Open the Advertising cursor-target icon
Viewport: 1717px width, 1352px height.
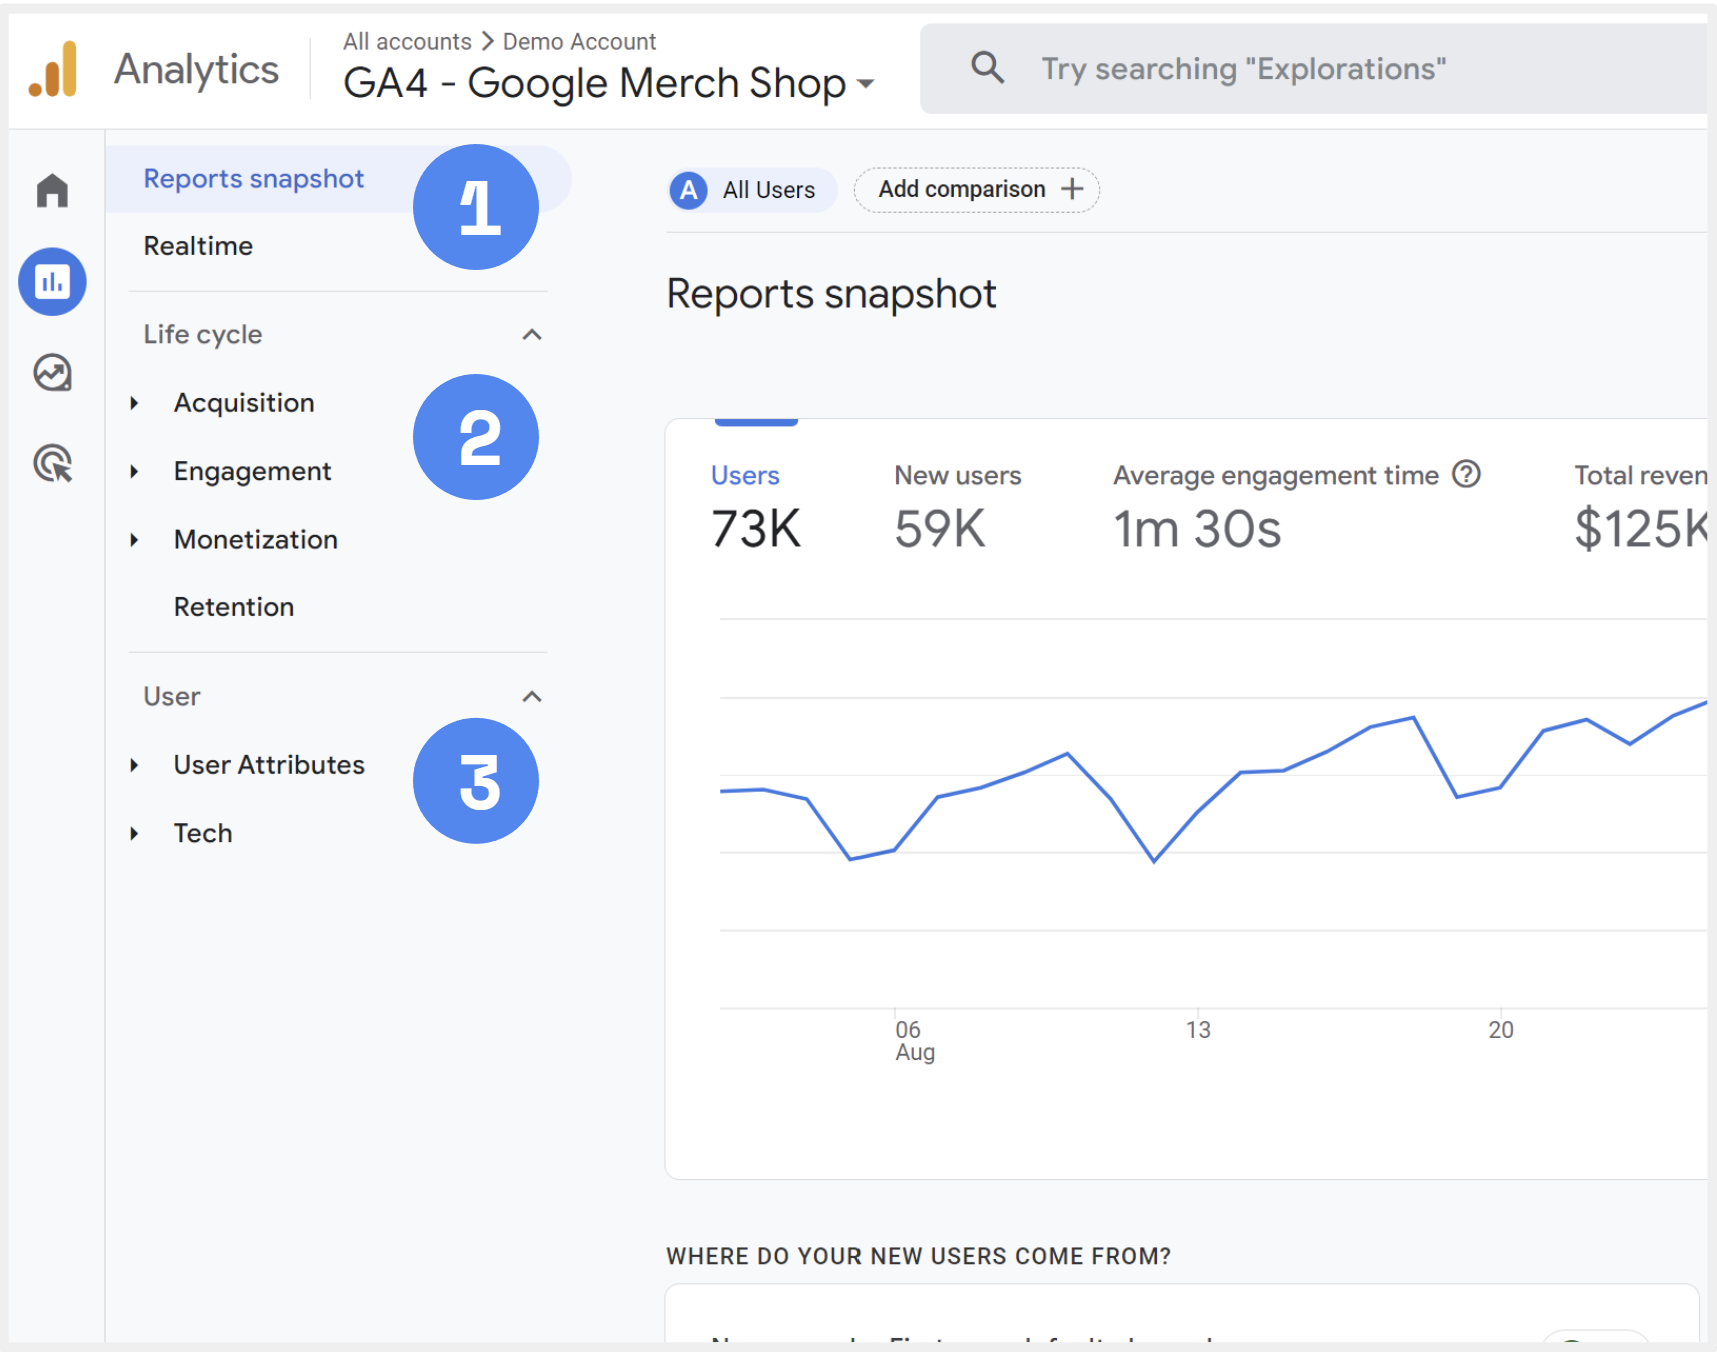pos(53,464)
